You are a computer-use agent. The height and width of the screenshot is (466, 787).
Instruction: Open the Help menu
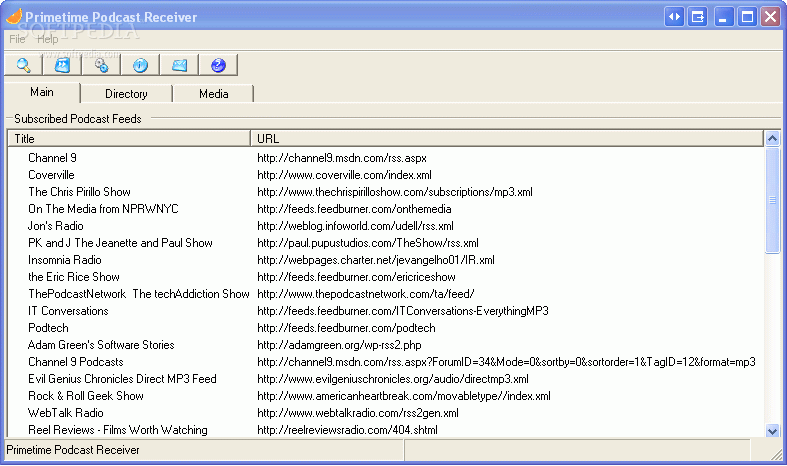tap(48, 39)
